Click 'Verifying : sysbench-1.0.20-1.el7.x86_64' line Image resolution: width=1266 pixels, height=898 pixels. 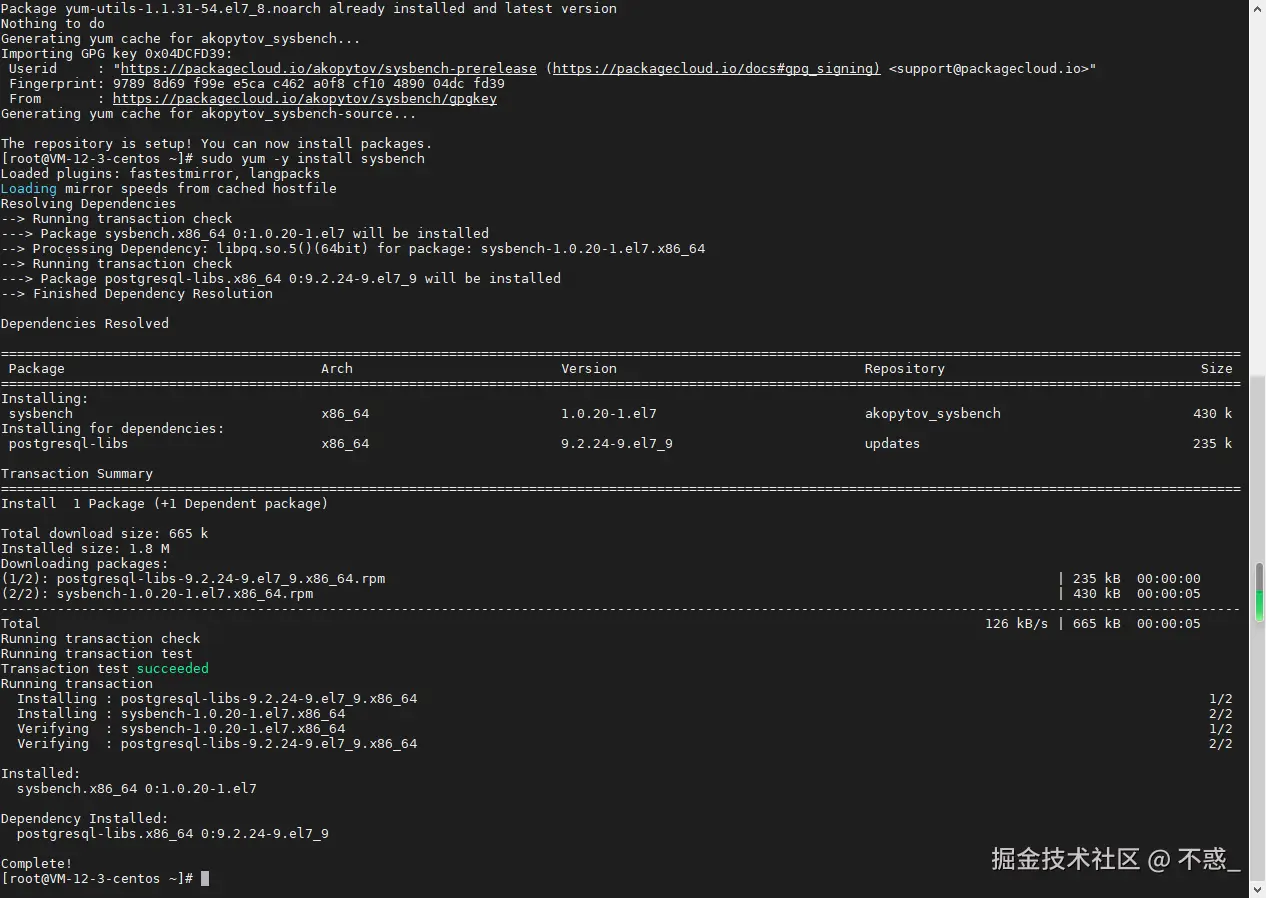181,729
